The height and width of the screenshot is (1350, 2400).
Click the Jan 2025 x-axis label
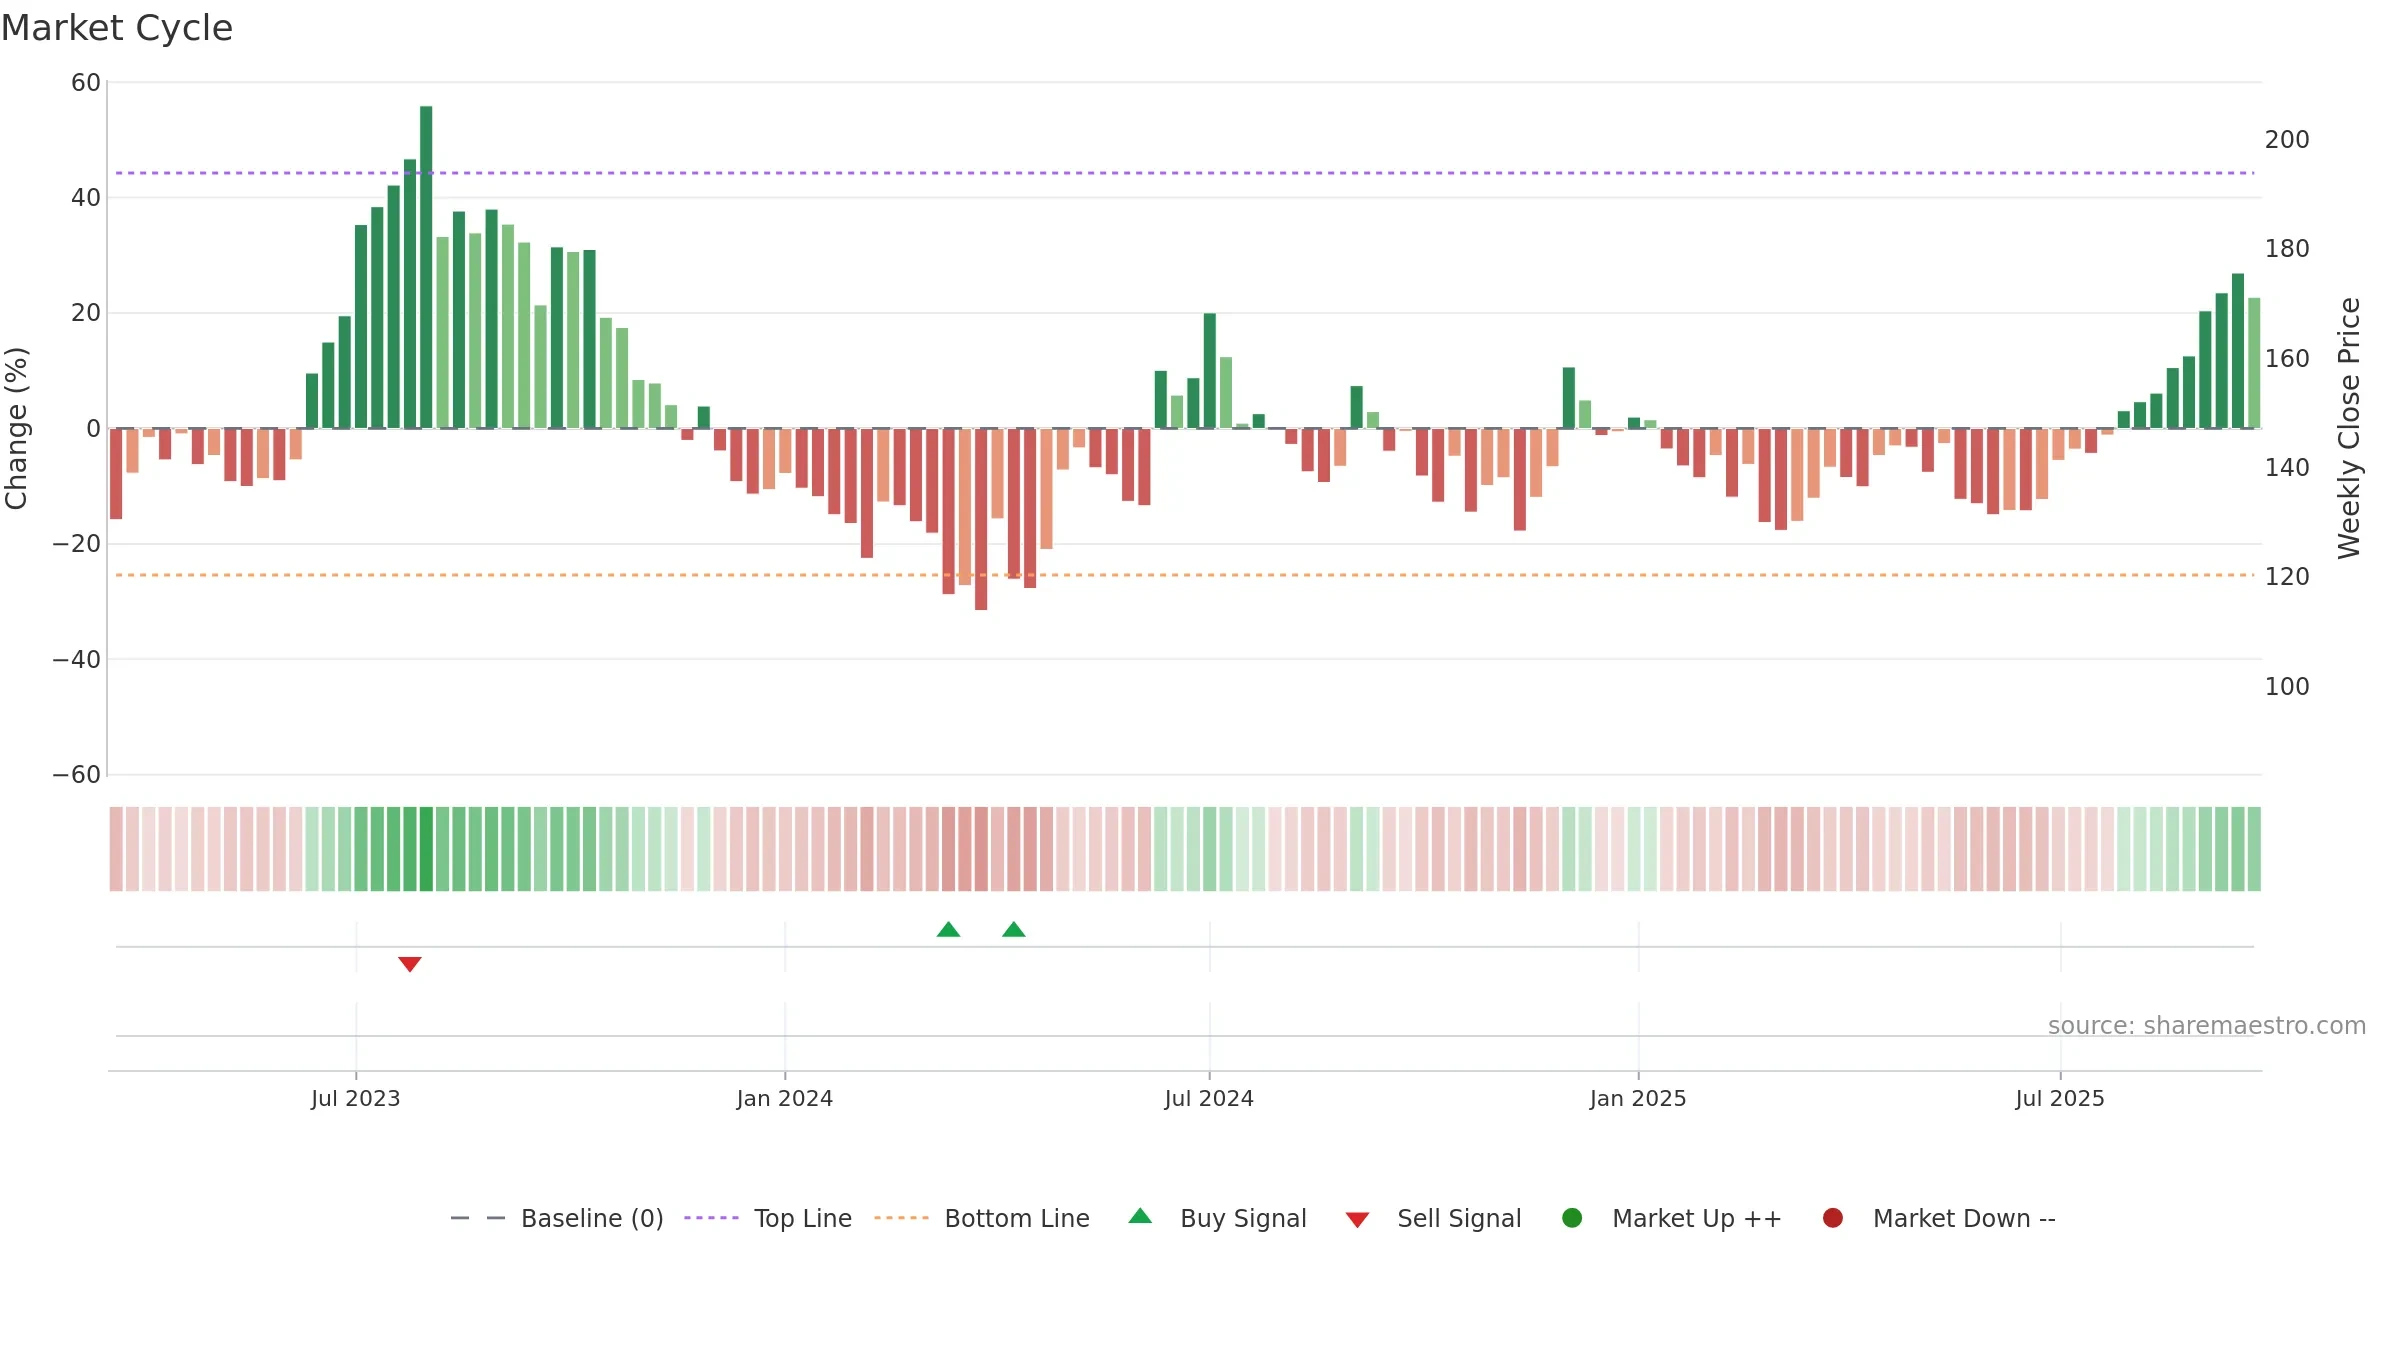1638,1099
